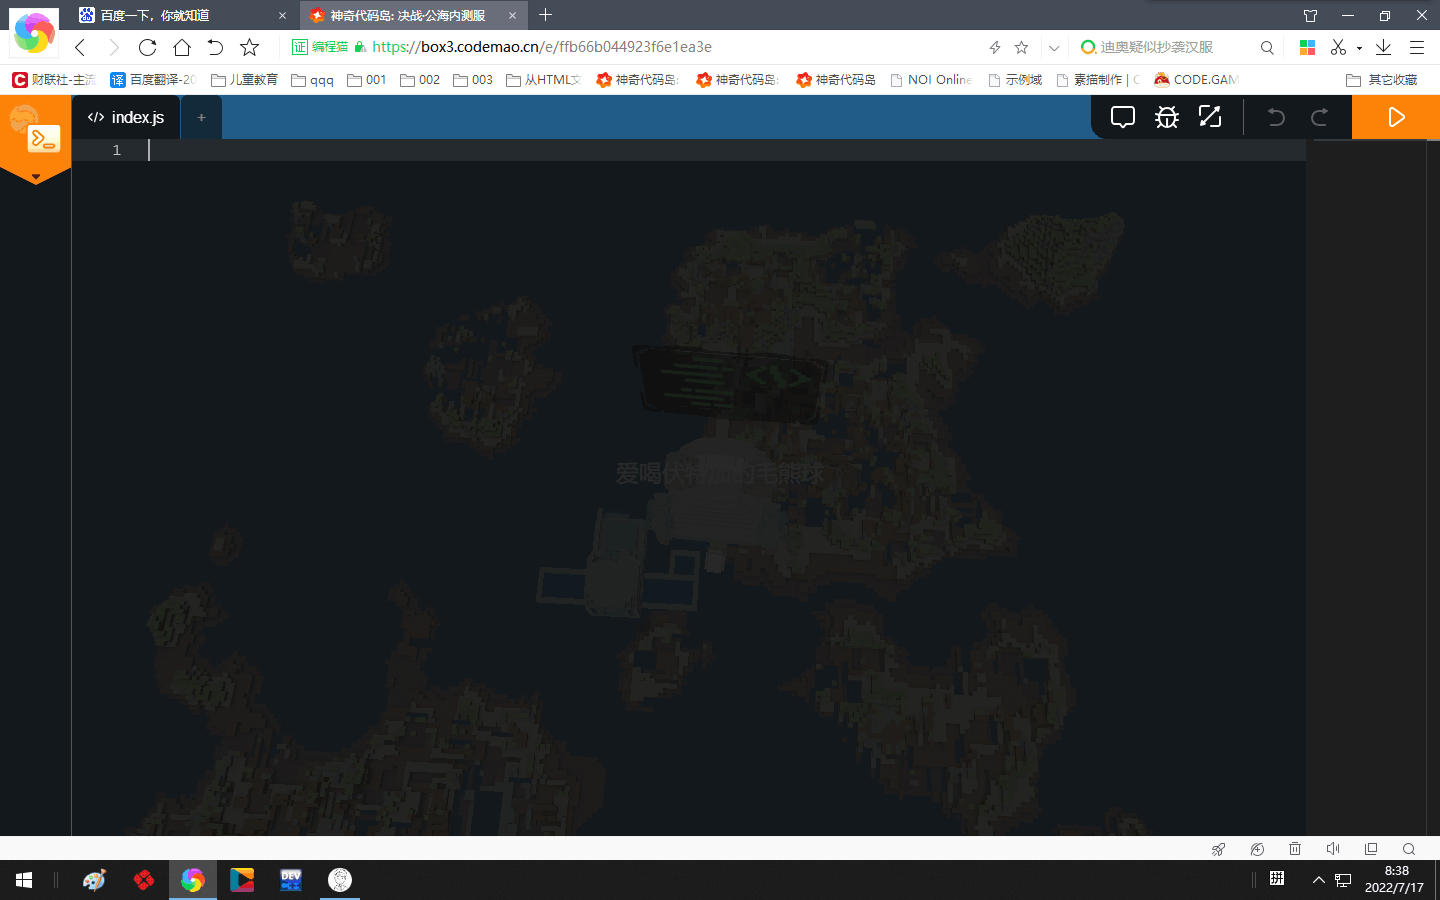
Task: Open the bug debug icon in editor toolbar
Action: click(x=1167, y=117)
